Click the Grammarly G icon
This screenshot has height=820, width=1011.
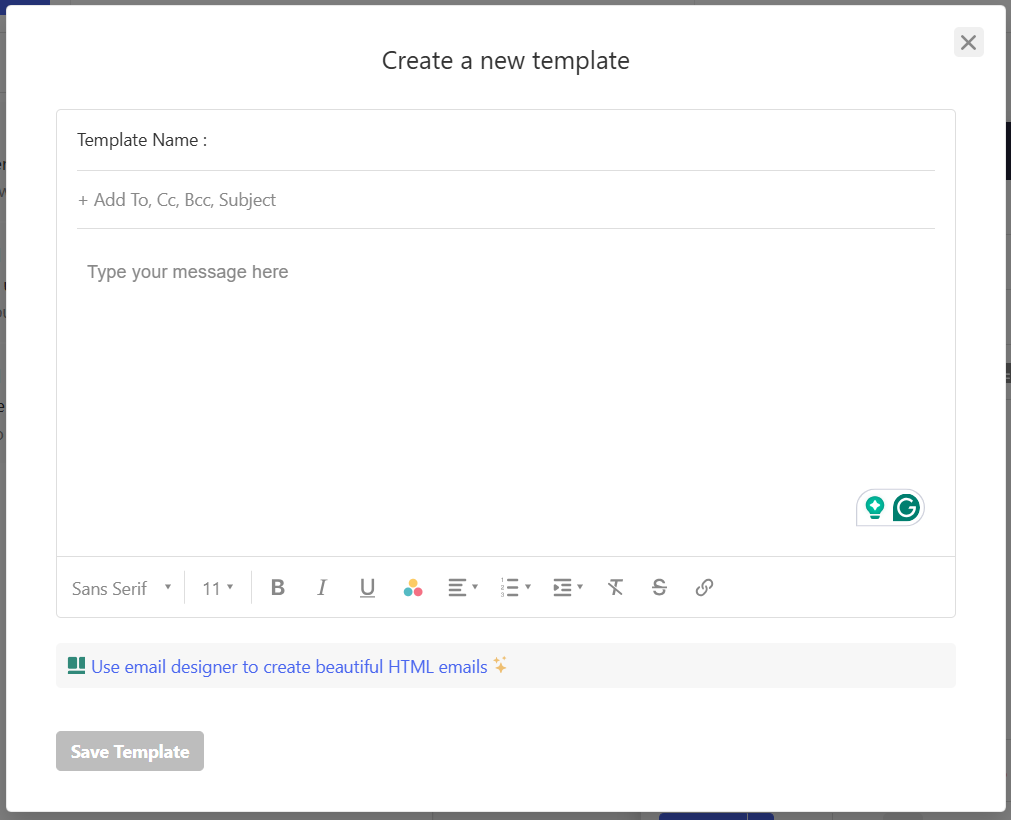tap(906, 507)
